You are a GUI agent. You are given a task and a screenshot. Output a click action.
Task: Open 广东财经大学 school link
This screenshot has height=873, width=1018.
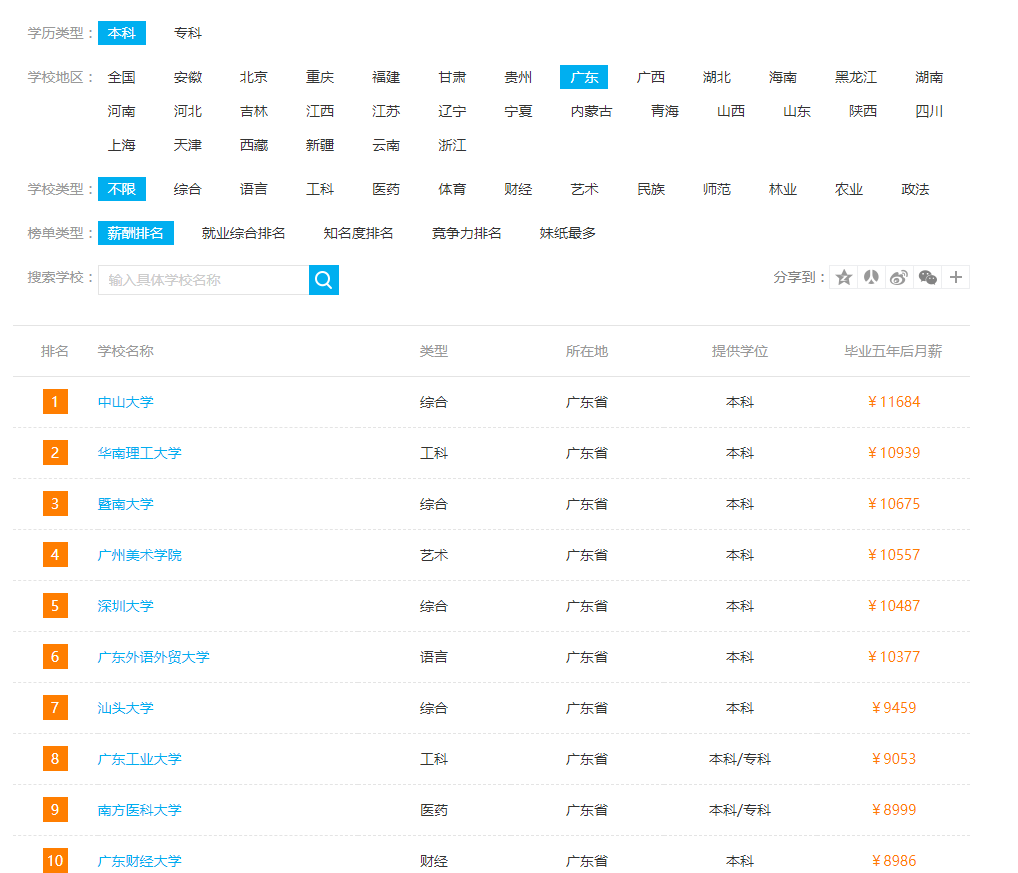pyautogui.click(x=140, y=861)
